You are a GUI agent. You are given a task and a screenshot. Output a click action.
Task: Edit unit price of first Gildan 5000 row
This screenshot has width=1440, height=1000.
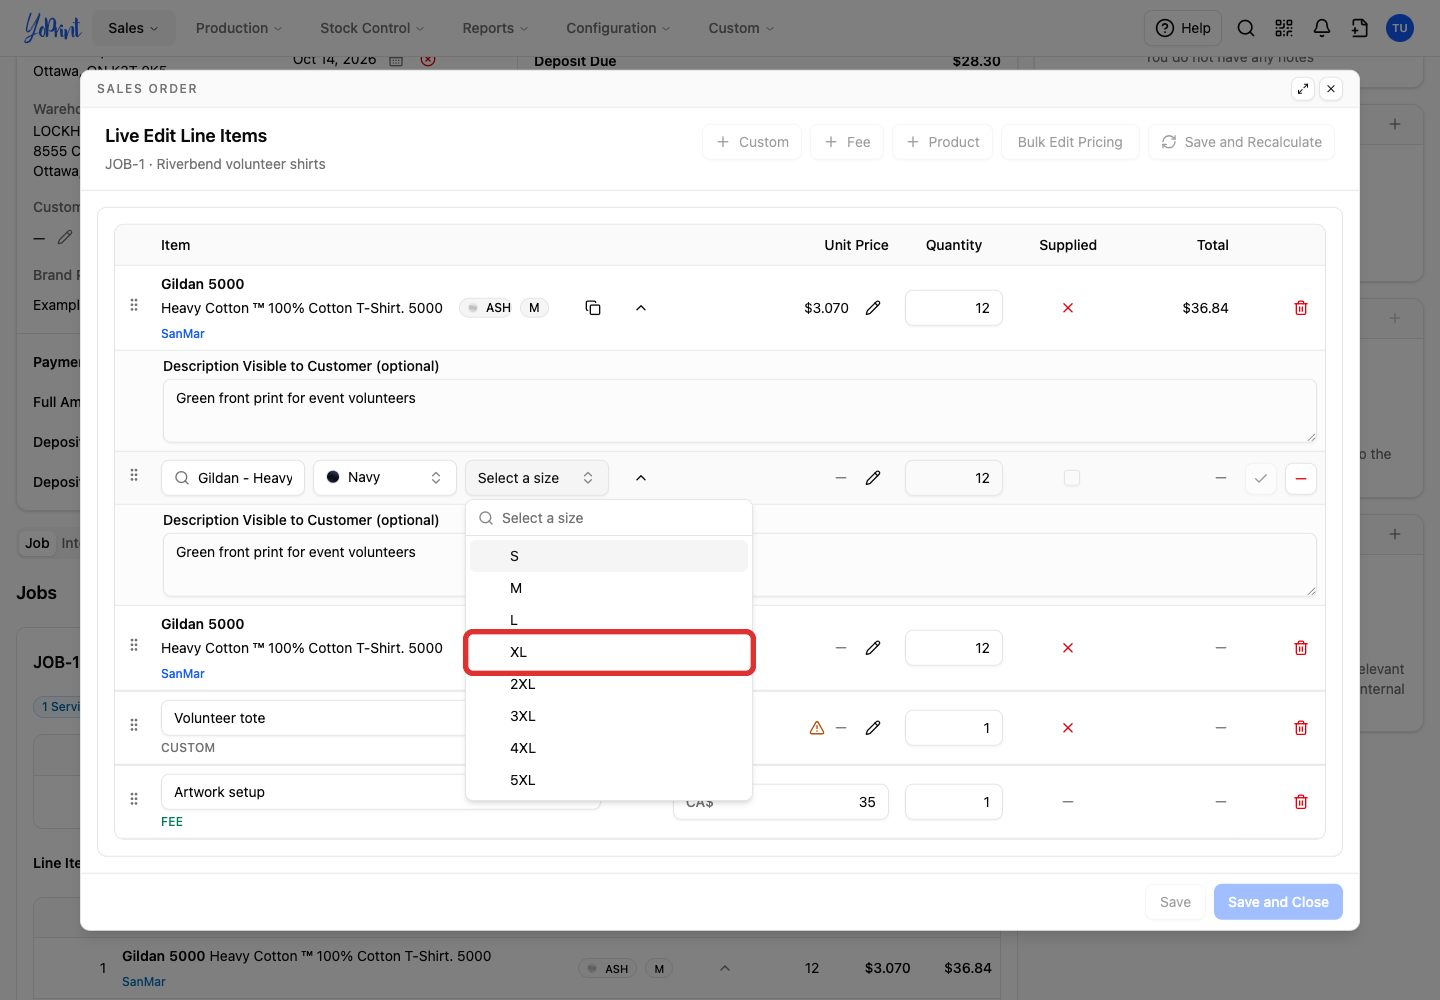tap(873, 308)
